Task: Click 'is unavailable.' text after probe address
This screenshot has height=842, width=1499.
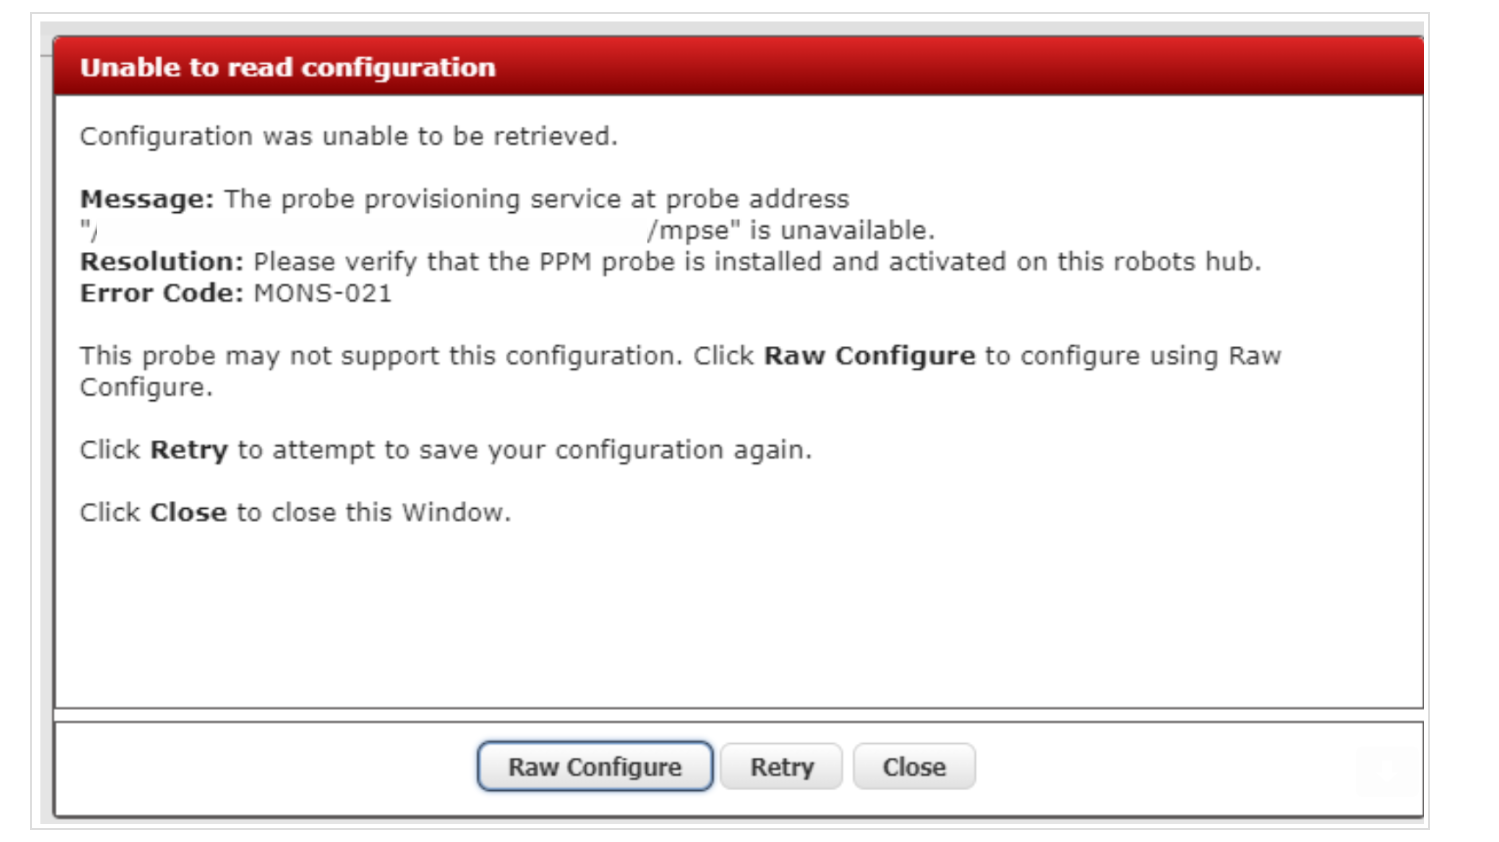Action: tap(842, 231)
